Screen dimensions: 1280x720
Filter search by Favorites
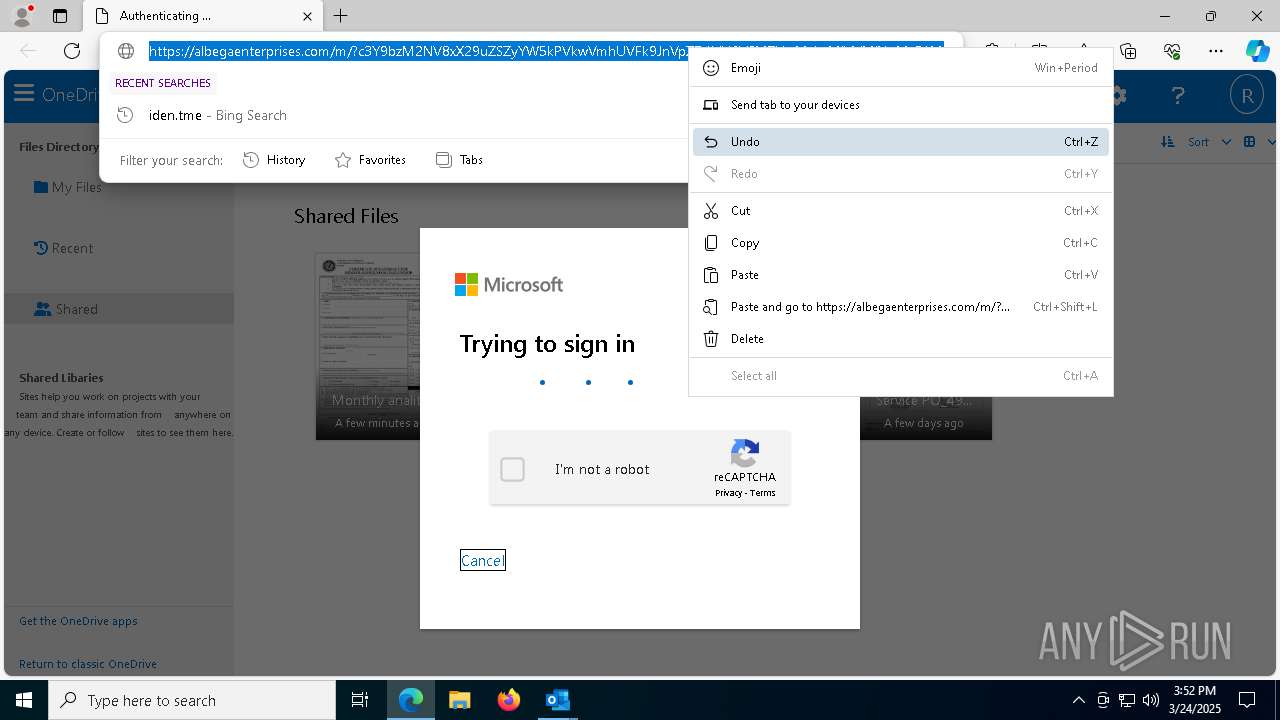point(370,160)
